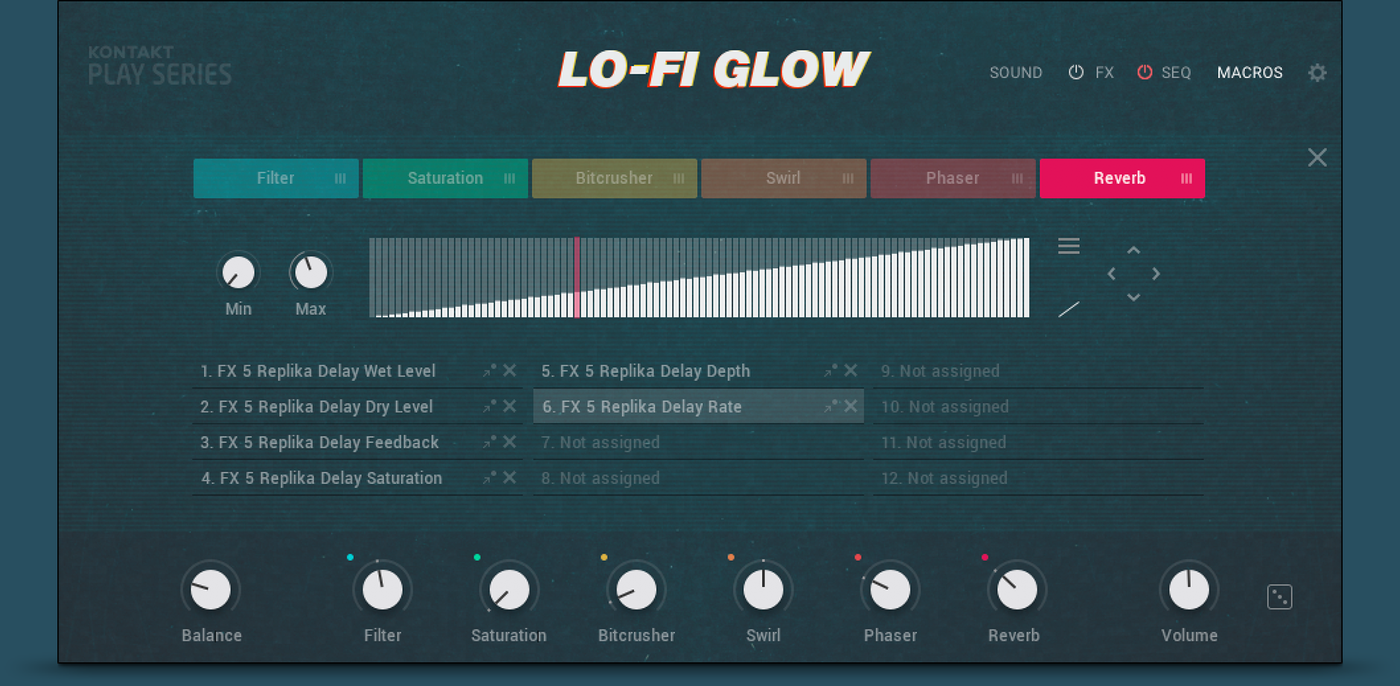The height and width of the screenshot is (686, 1400).
Task: Open the curve hamburger menu icon
Action: (1069, 246)
